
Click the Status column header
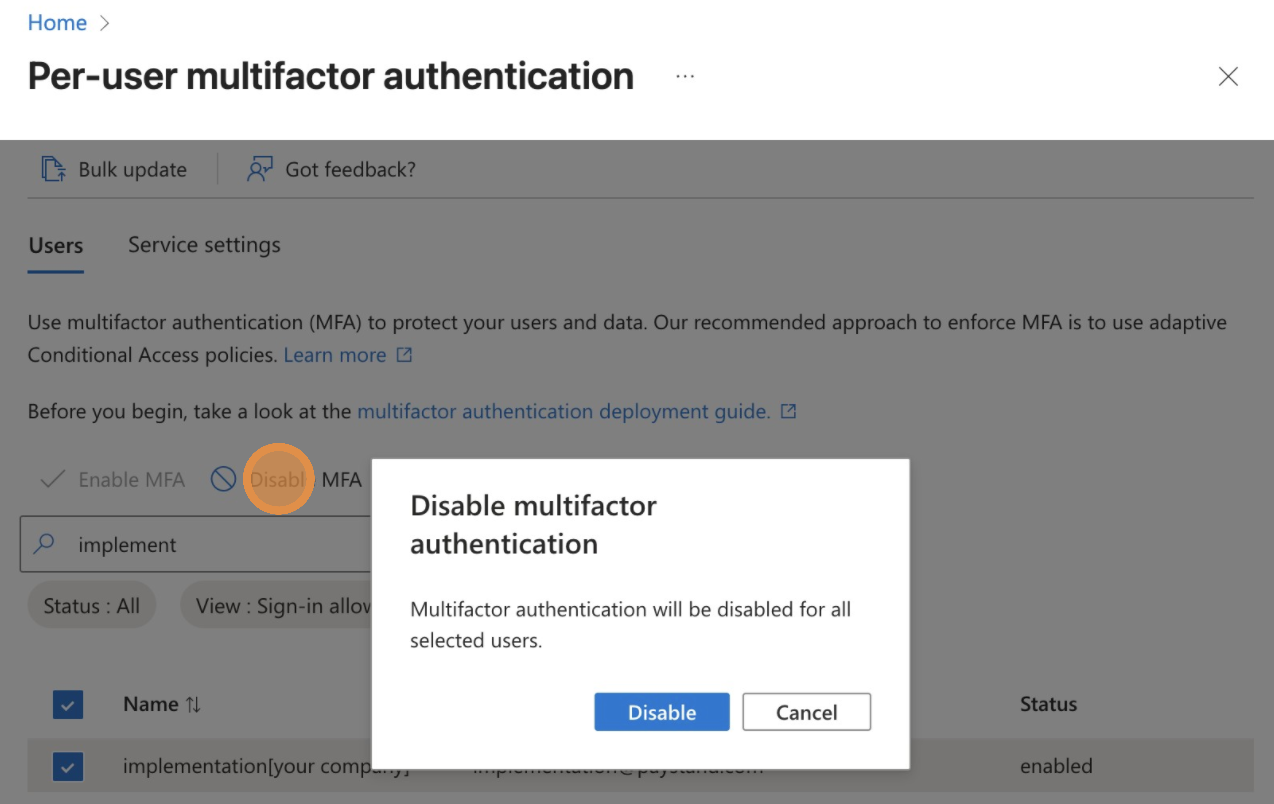pos(1048,704)
